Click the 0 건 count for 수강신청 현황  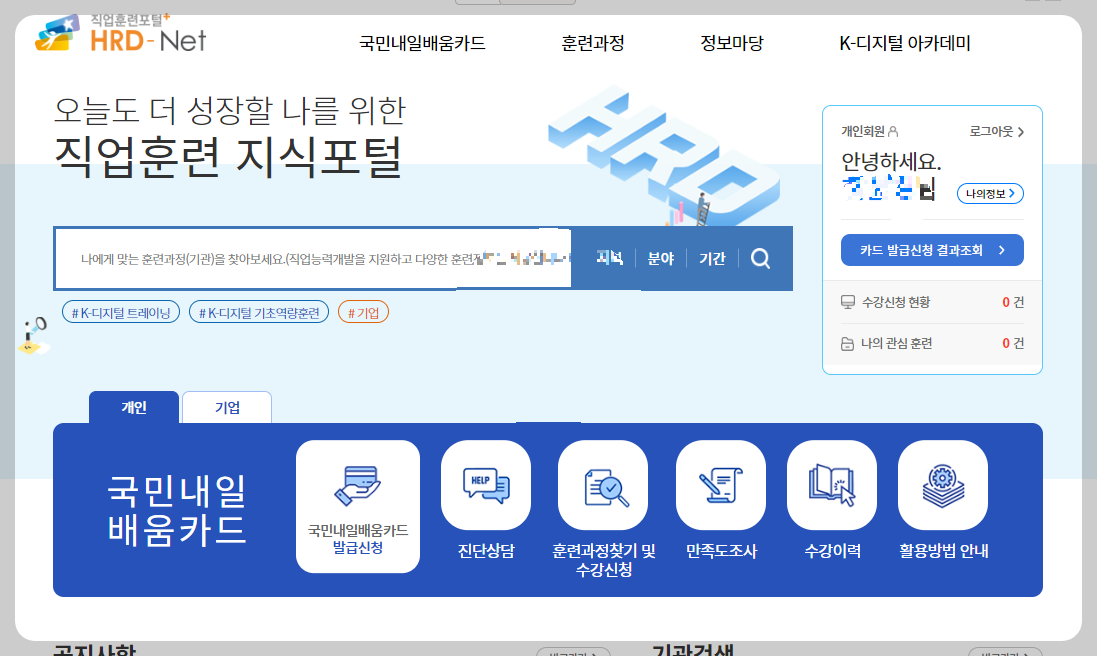(1013, 302)
